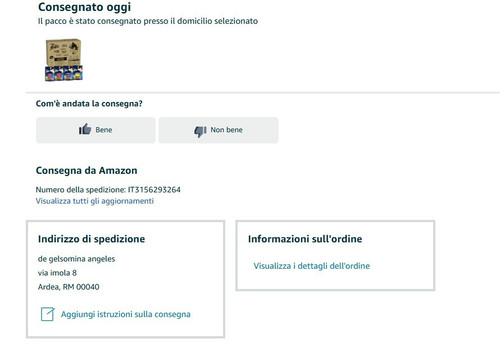Image resolution: width=500 pixels, height=360 pixels.
Task: Rate the delivery as Non bene
Action: tap(218, 130)
